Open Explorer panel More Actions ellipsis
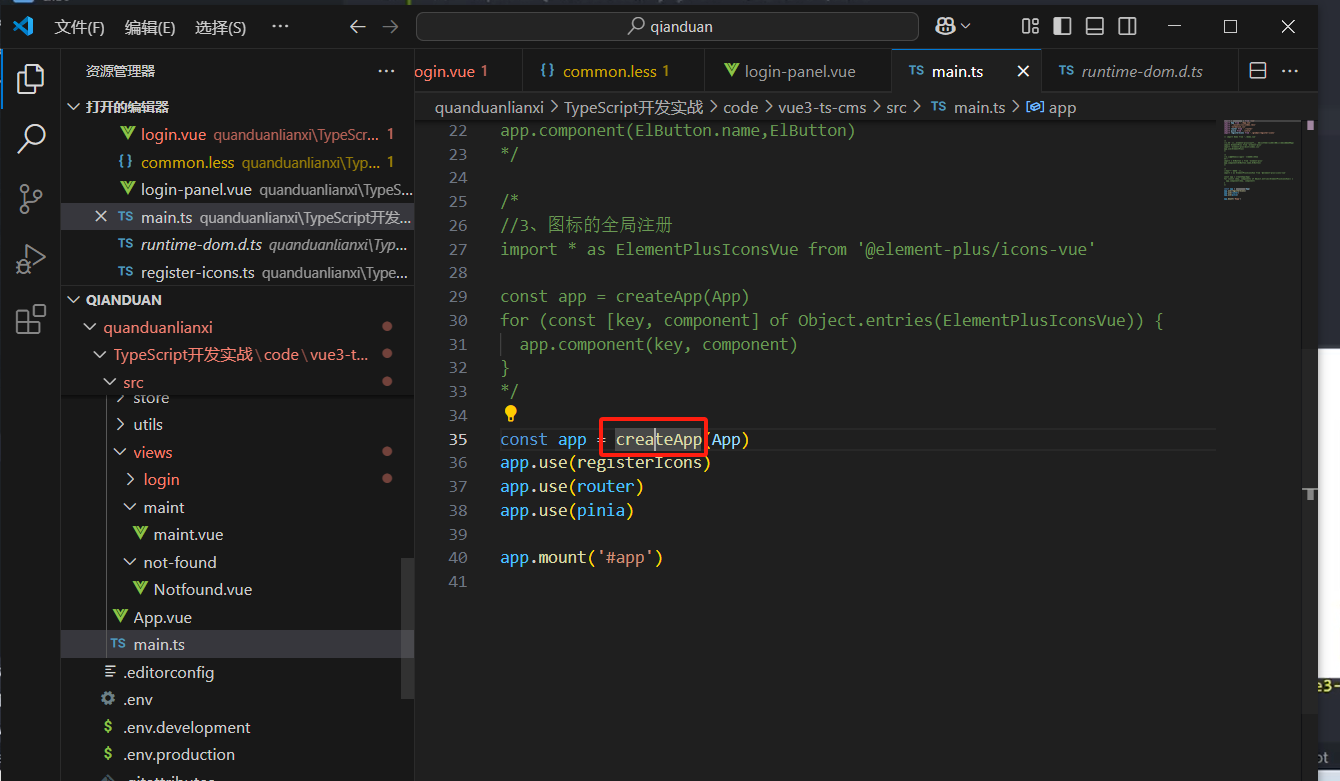1340x781 pixels. (386, 71)
